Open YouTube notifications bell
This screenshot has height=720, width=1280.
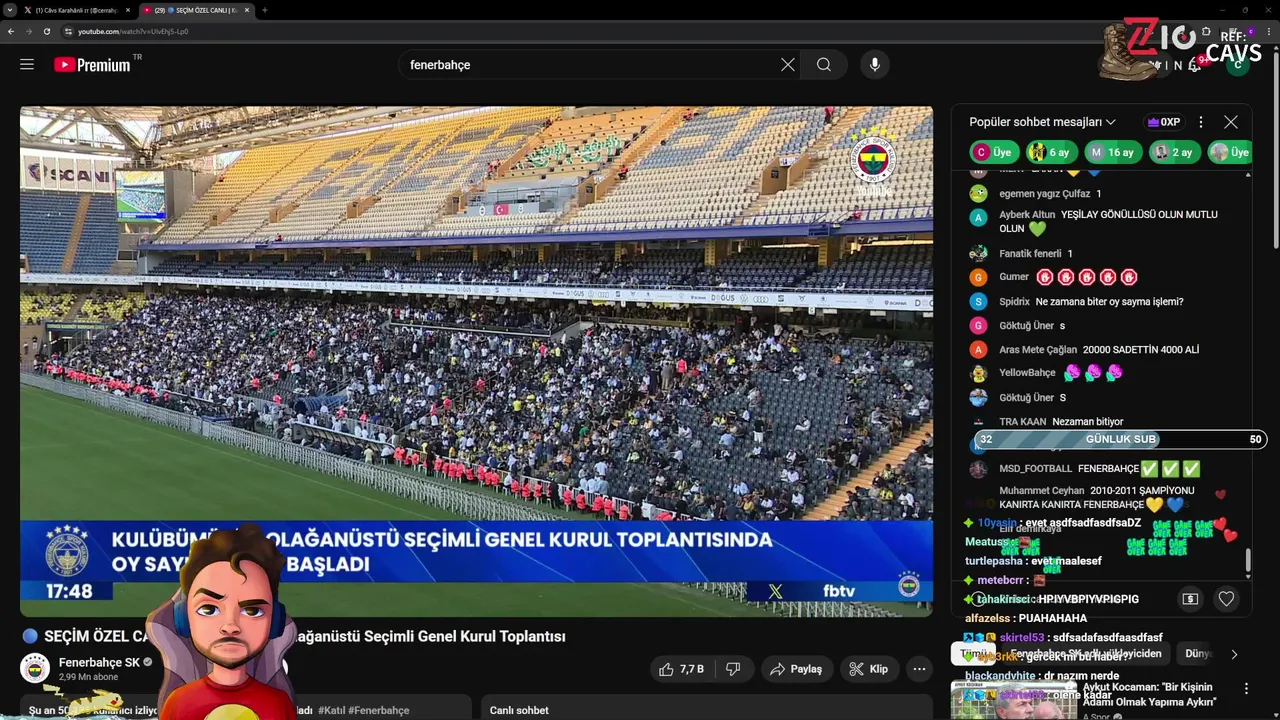pyautogui.click(x=1194, y=65)
